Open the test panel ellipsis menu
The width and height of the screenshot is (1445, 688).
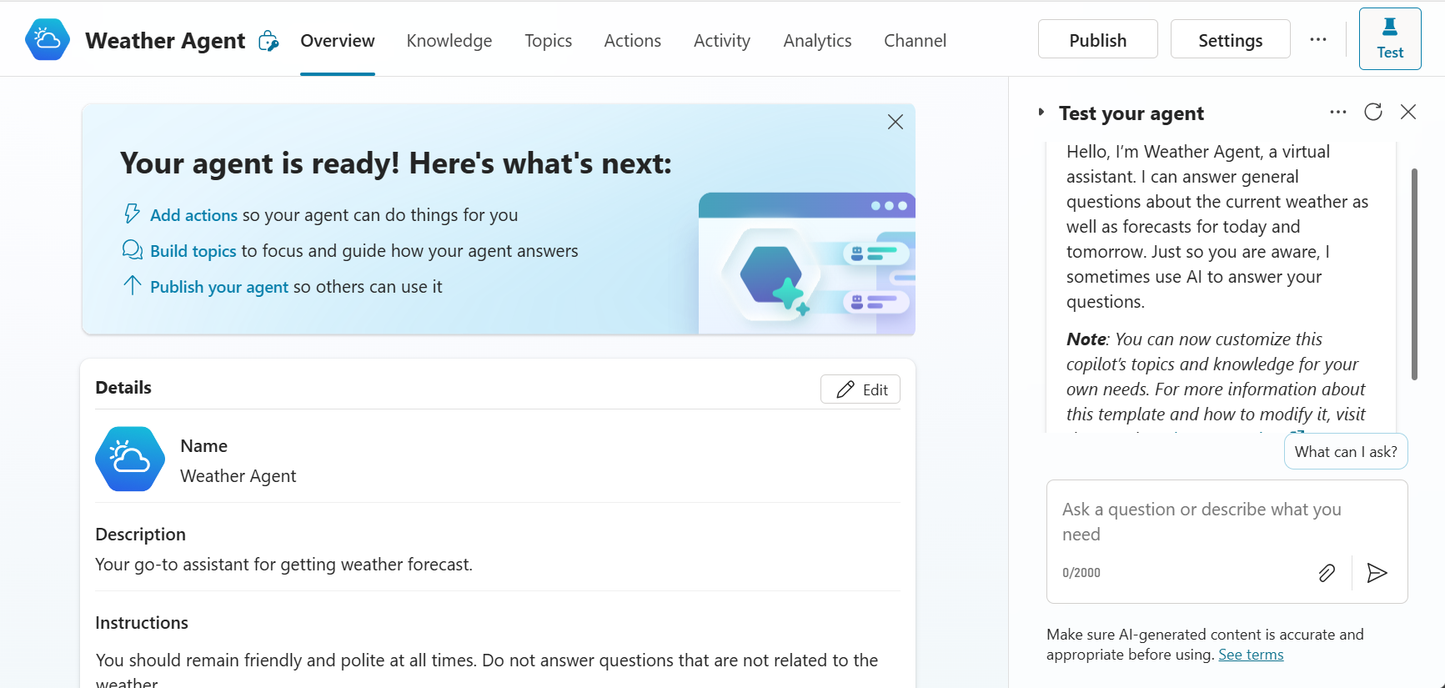point(1338,112)
